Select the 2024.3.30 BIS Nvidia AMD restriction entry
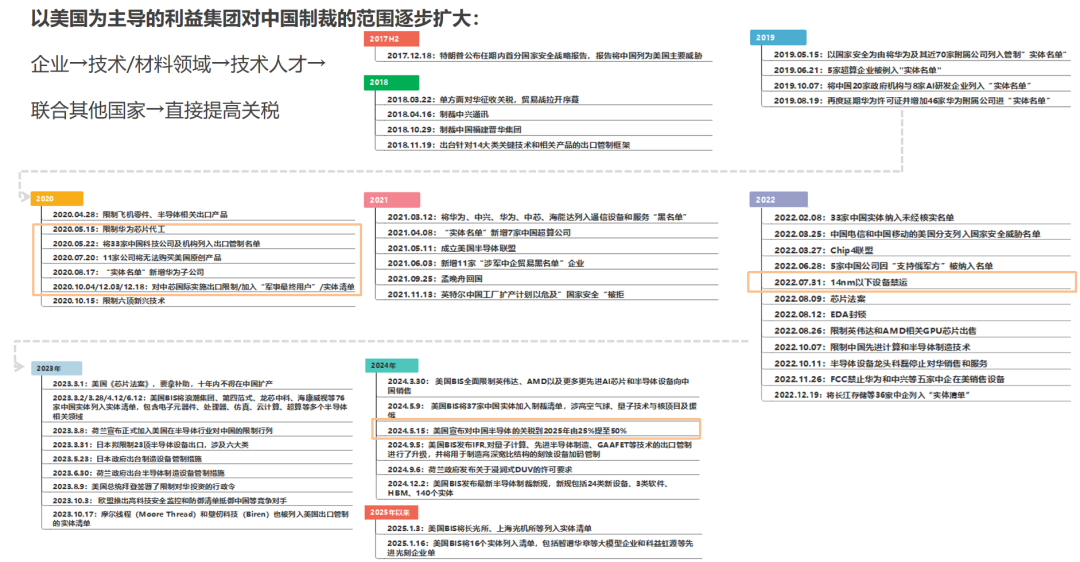 pos(538,386)
